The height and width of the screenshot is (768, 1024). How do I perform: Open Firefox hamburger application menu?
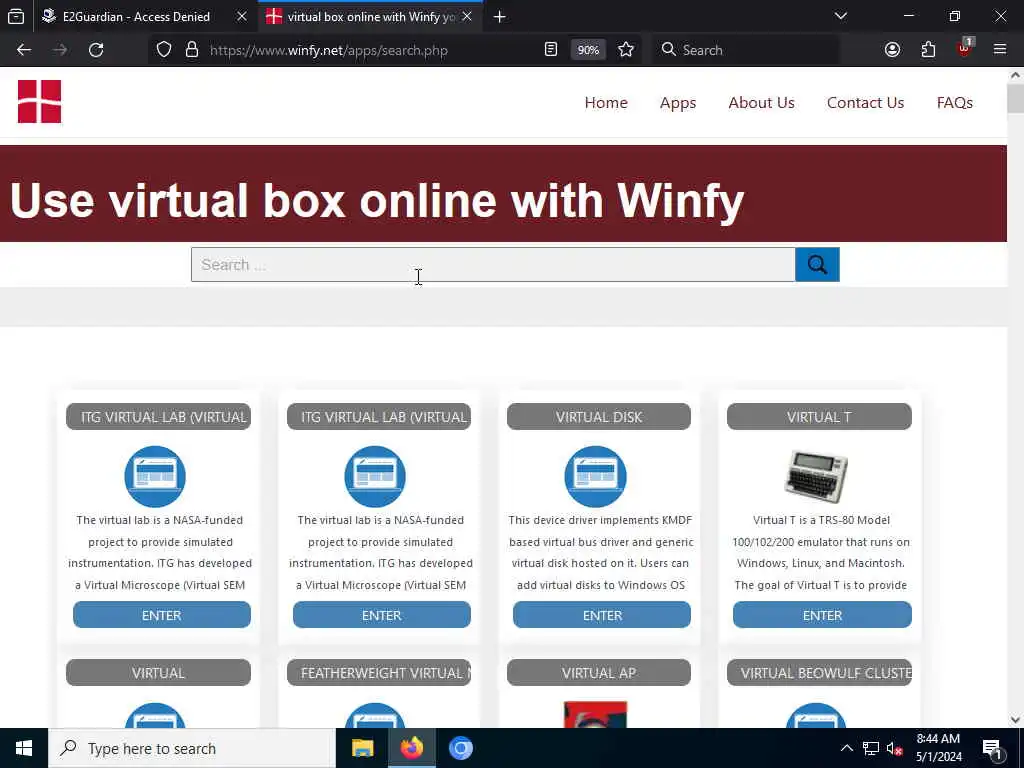(1000, 50)
